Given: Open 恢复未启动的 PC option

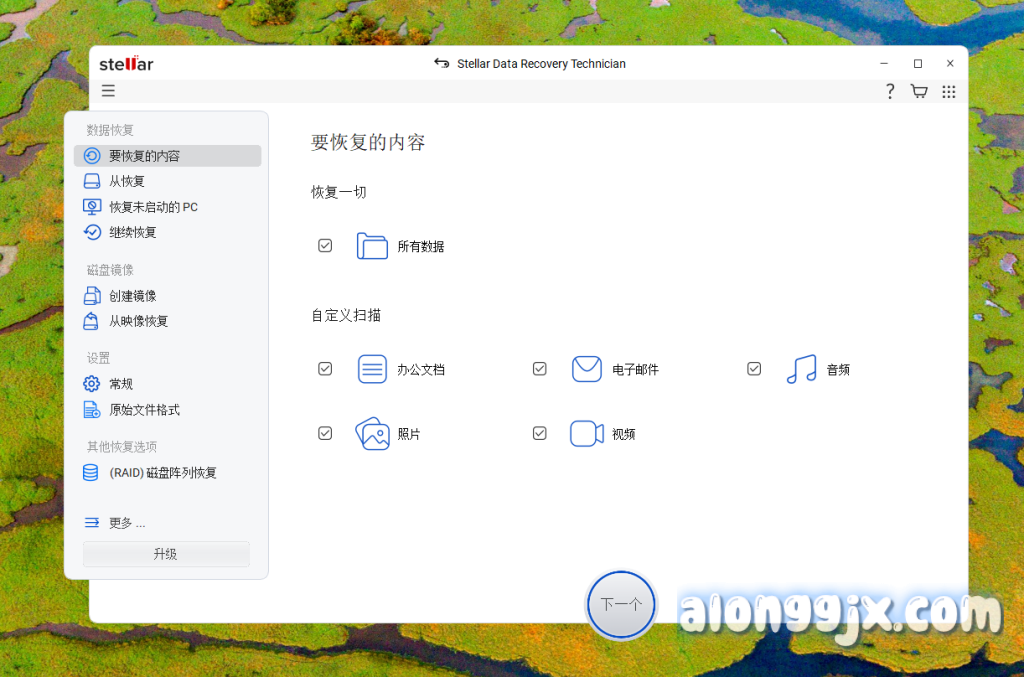Looking at the screenshot, I should click(152, 207).
